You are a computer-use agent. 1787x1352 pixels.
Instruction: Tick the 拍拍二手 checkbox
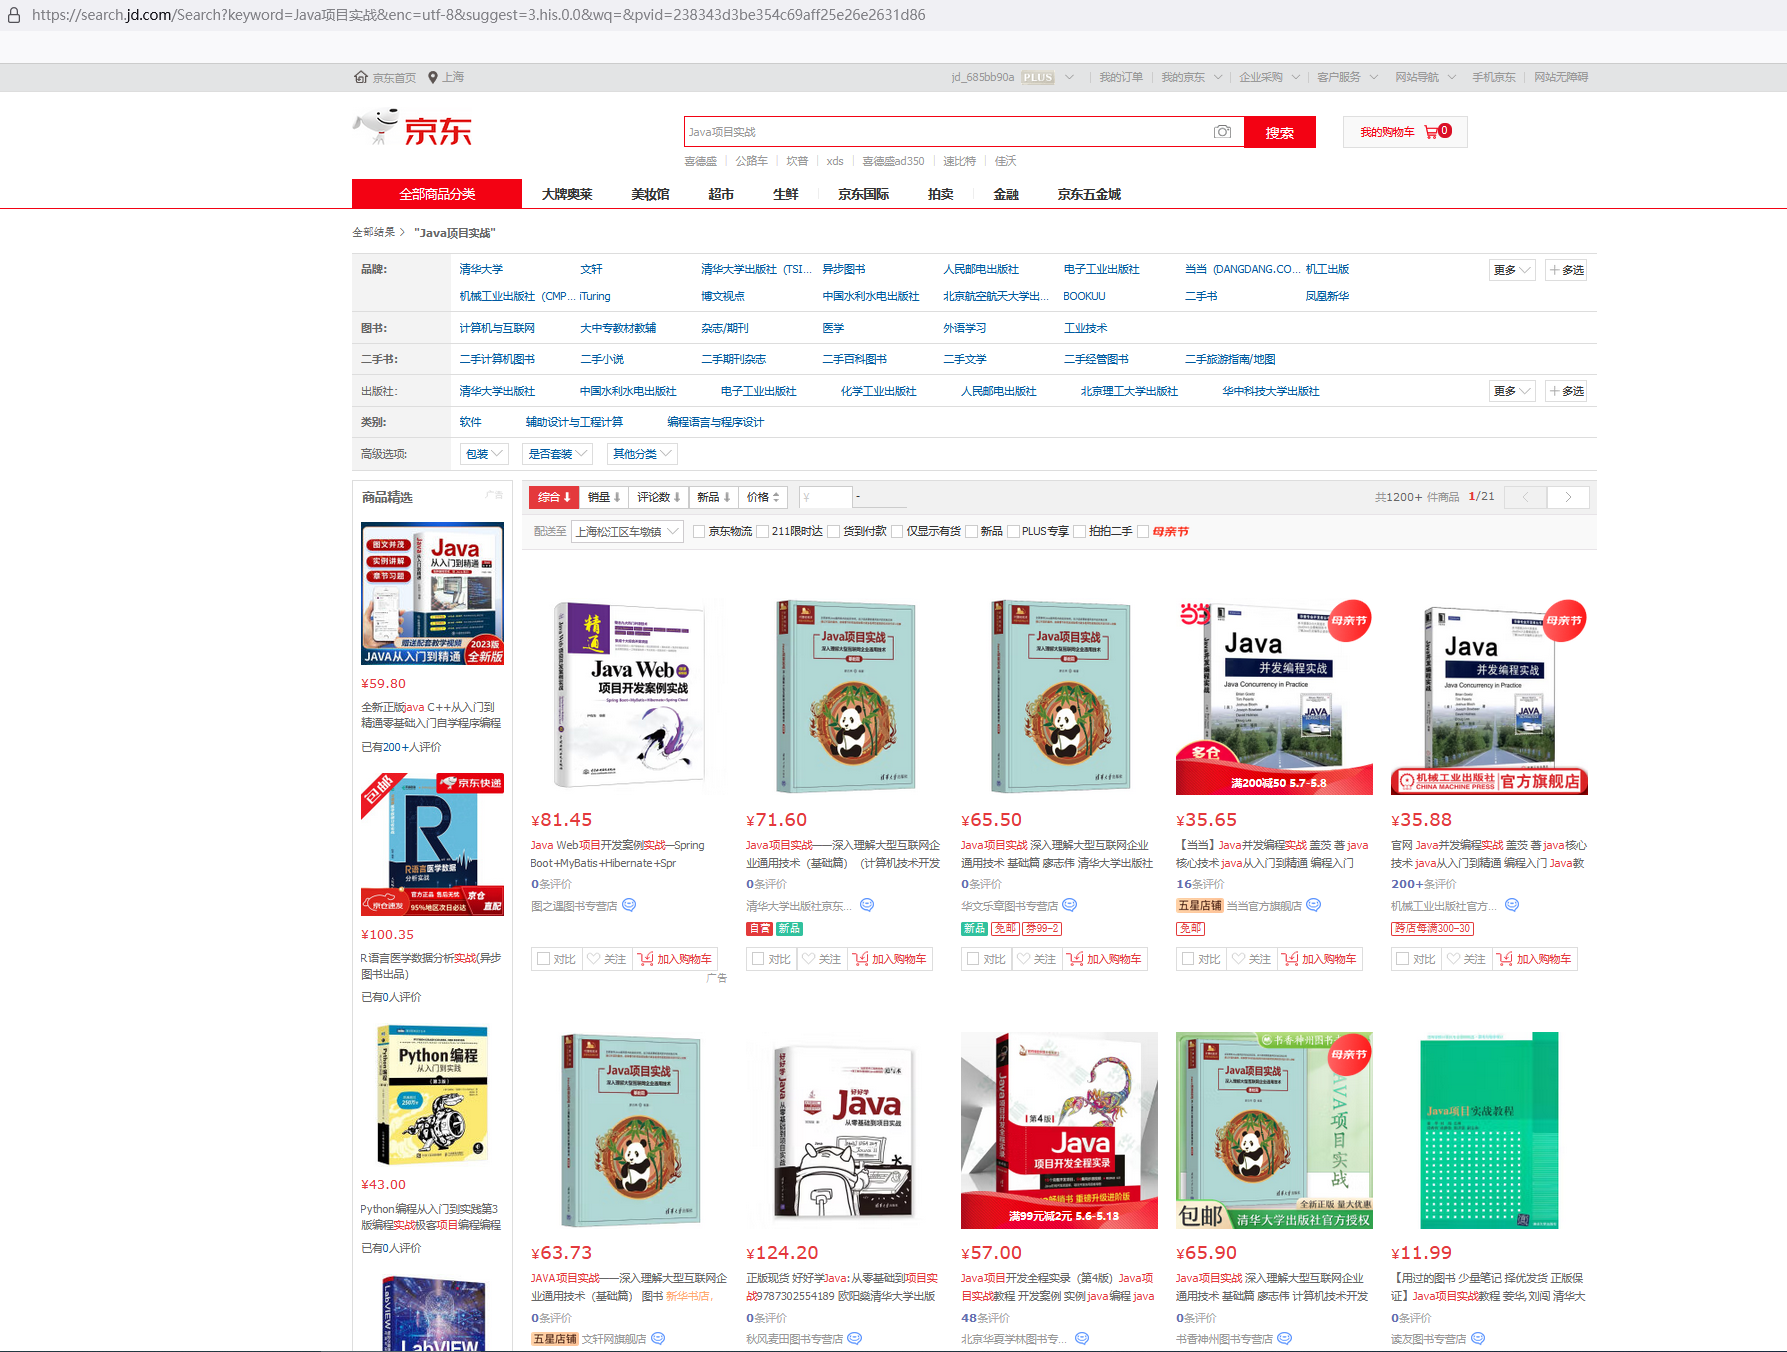(1079, 532)
